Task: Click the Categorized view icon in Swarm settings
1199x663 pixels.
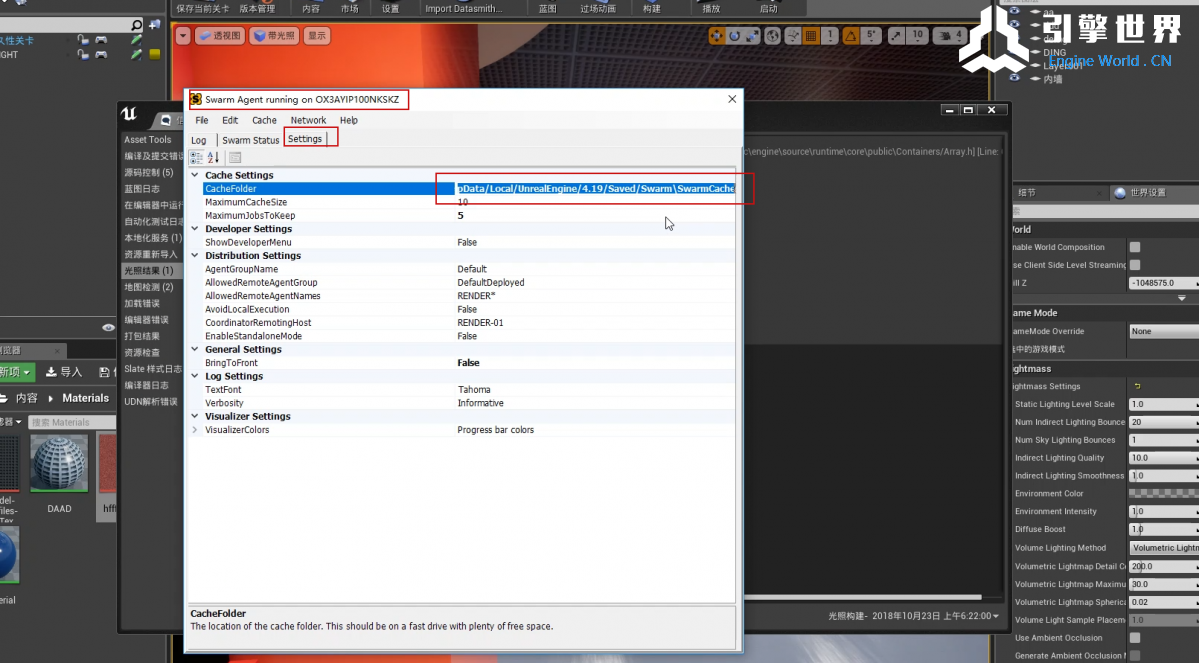Action: pyautogui.click(x=197, y=158)
